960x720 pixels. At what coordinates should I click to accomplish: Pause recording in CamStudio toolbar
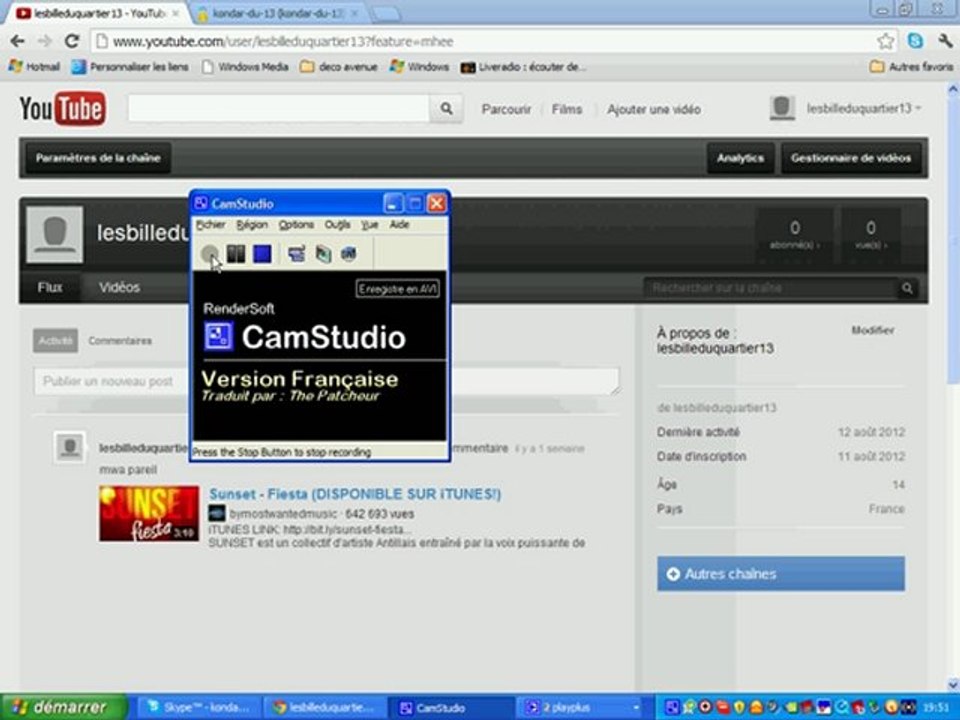point(236,253)
